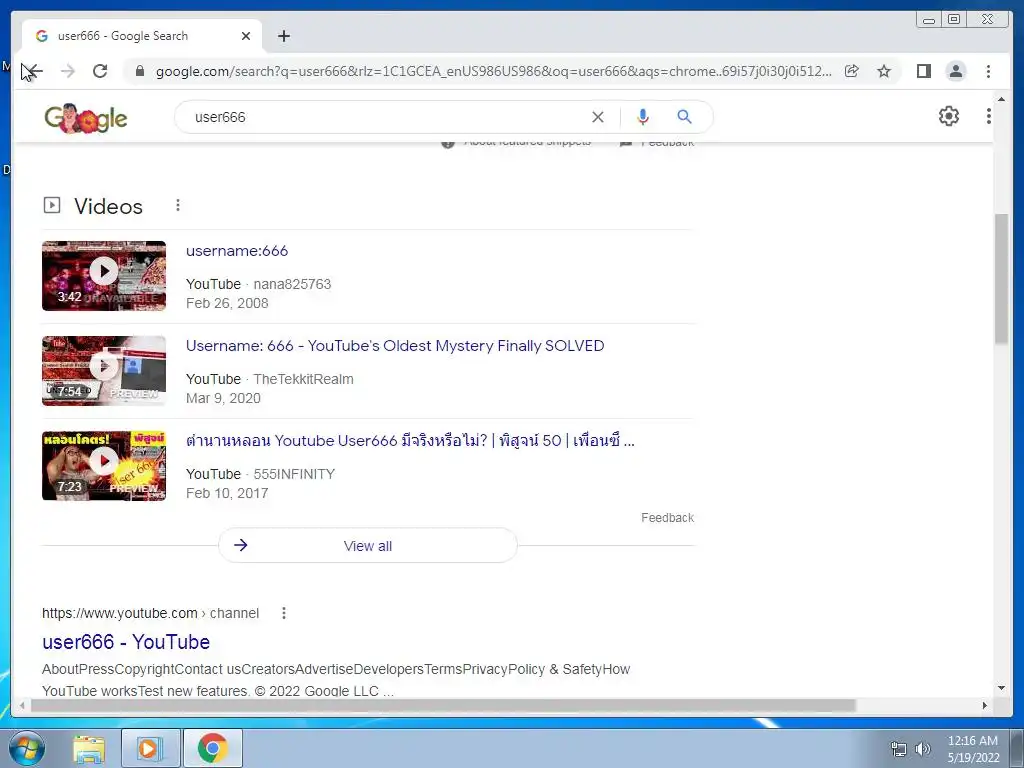Image resolution: width=1024 pixels, height=768 pixels.
Task: Open options dots next to youtube.com channel
Action: pyautogui.click(x=283, y=613)
